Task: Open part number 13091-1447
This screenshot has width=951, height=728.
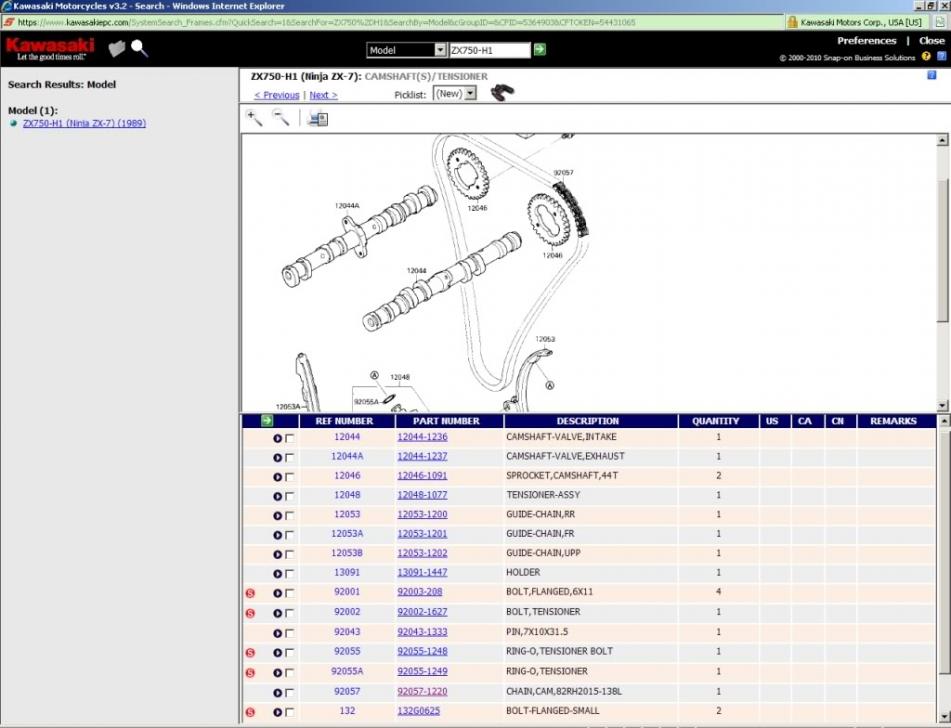Action: coord(422,572)
